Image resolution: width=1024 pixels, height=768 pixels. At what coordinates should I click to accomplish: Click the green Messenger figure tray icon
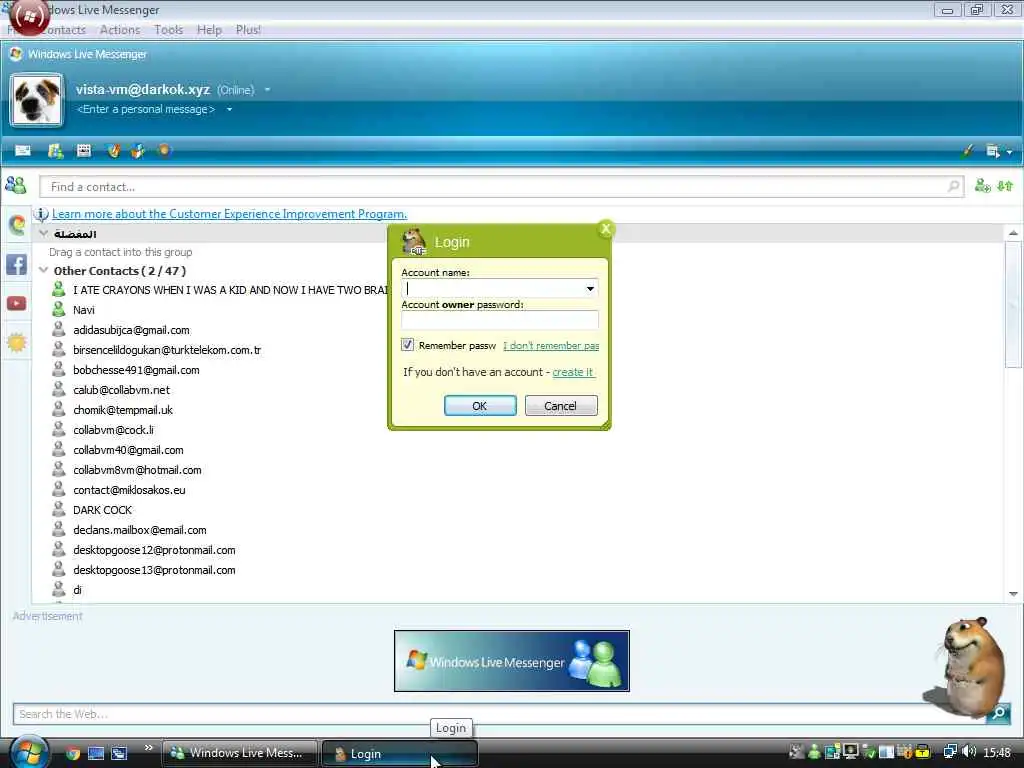tap(814, 752)
